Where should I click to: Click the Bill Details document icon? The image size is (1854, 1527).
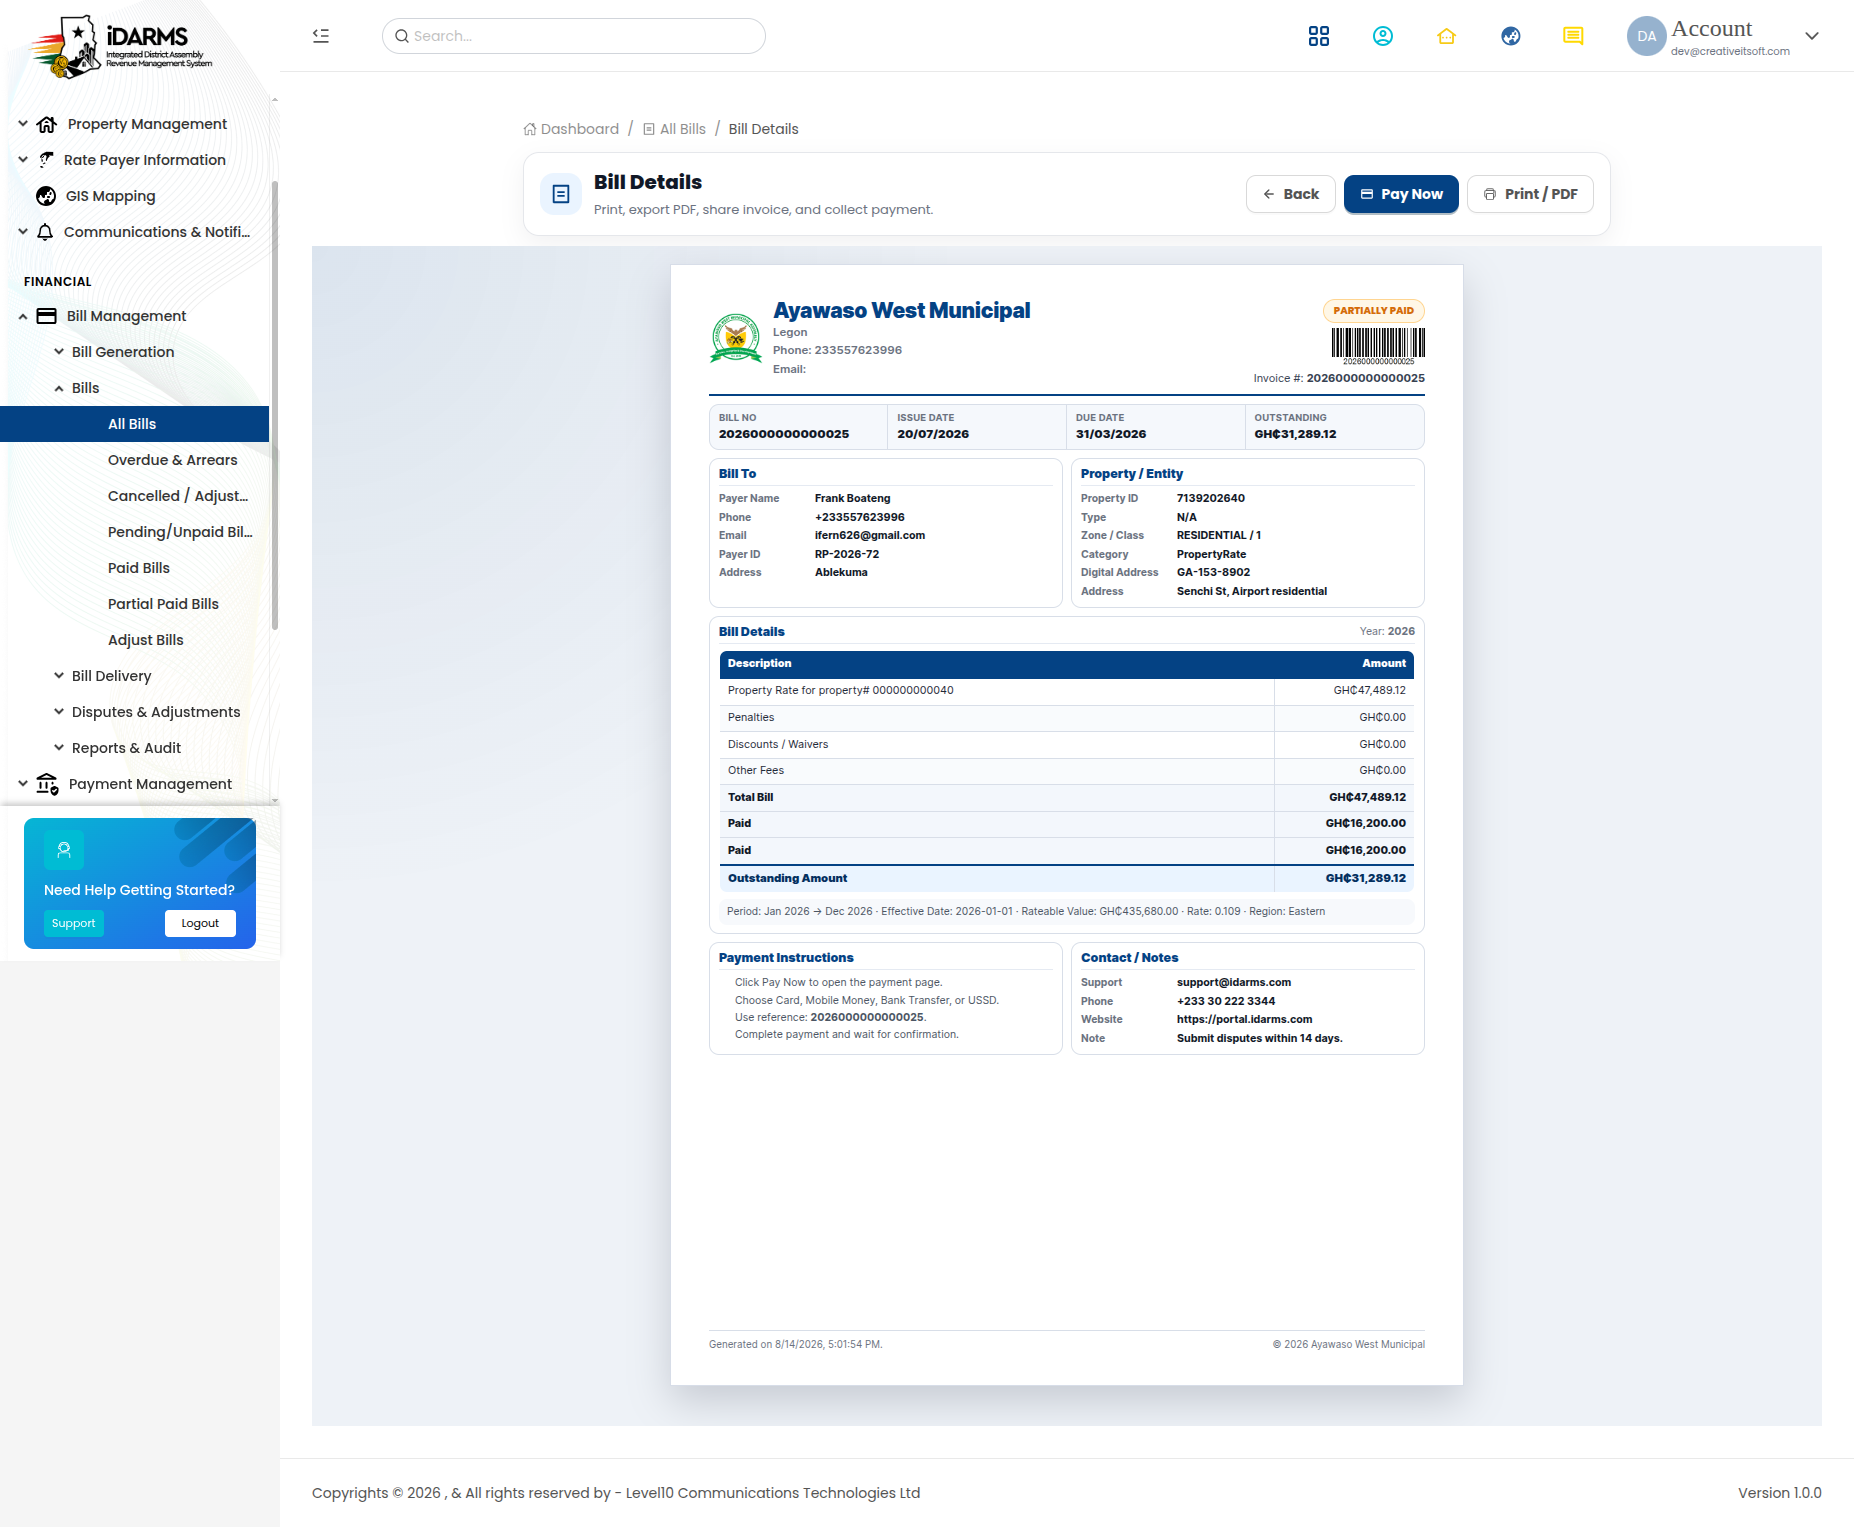point(561,194)
